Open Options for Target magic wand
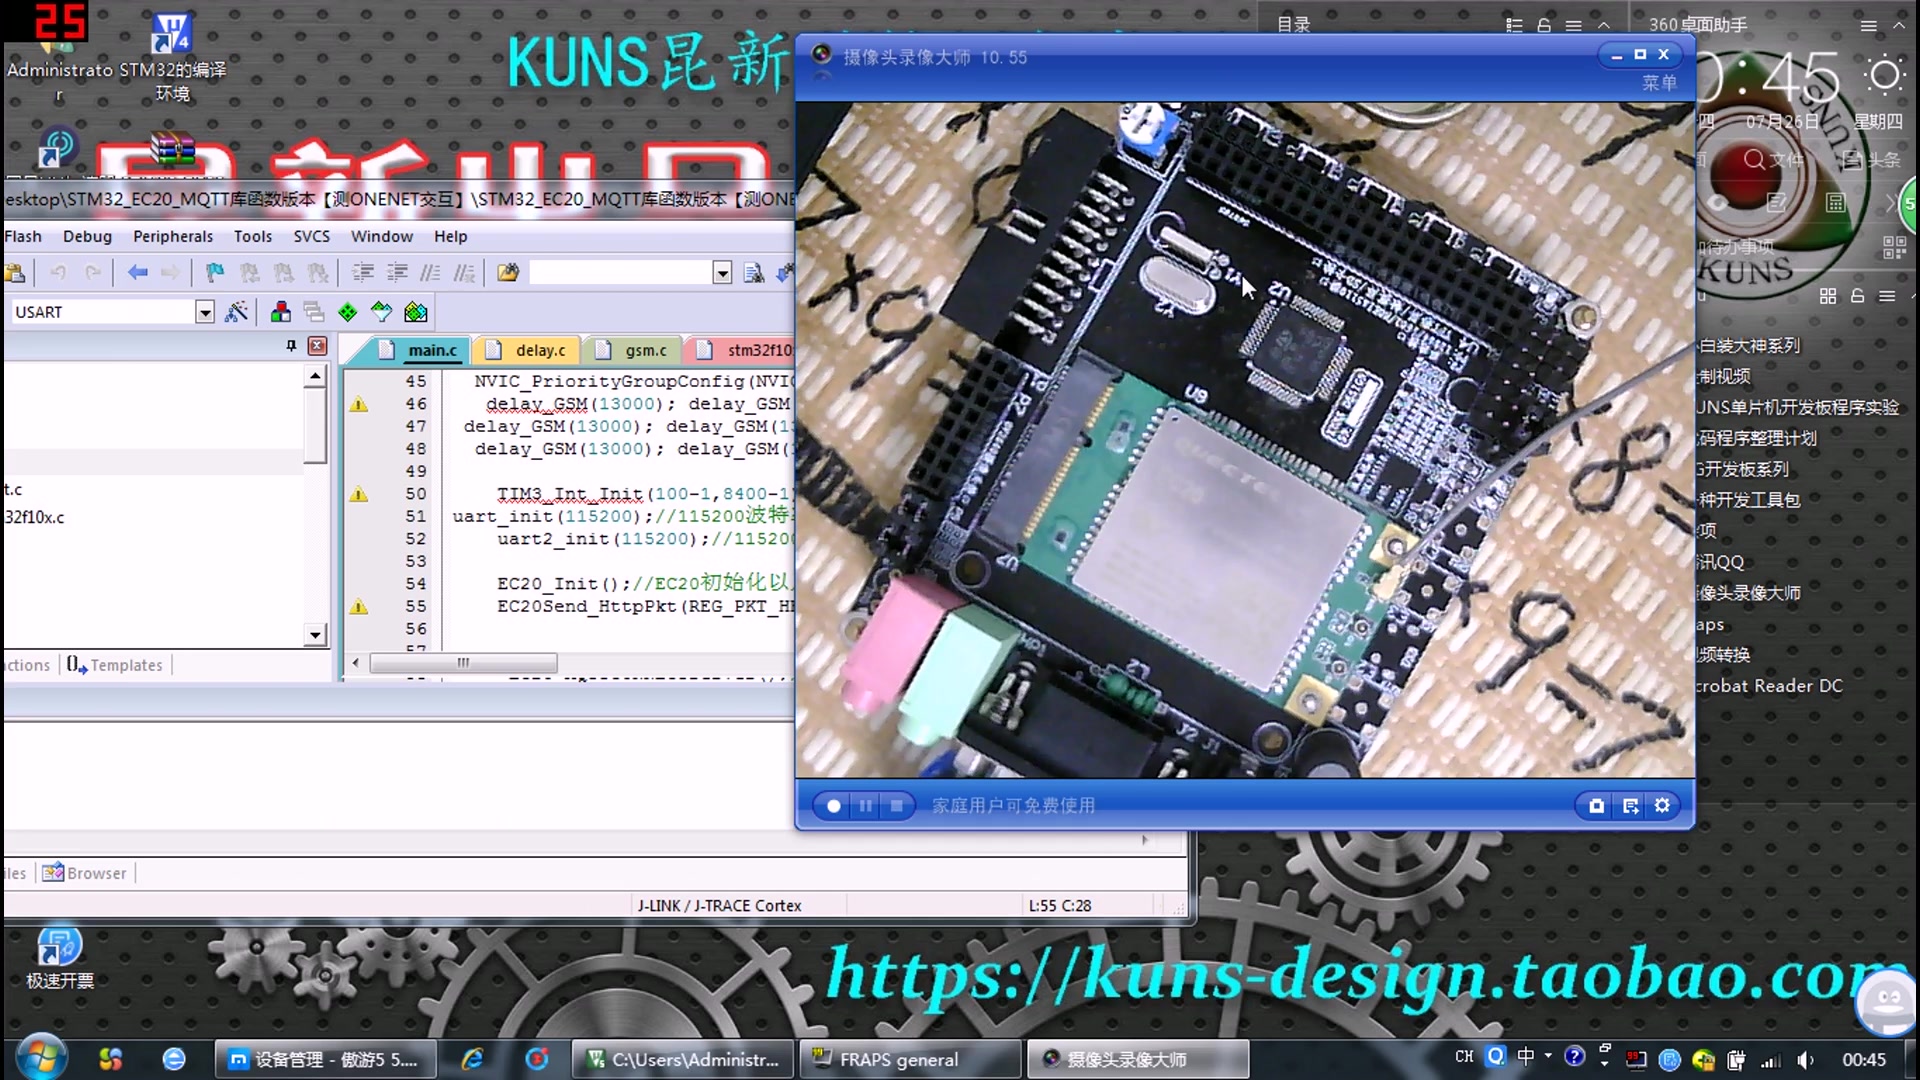The height and width of the screenshot is (1080, 1920). tap(236, 312)
